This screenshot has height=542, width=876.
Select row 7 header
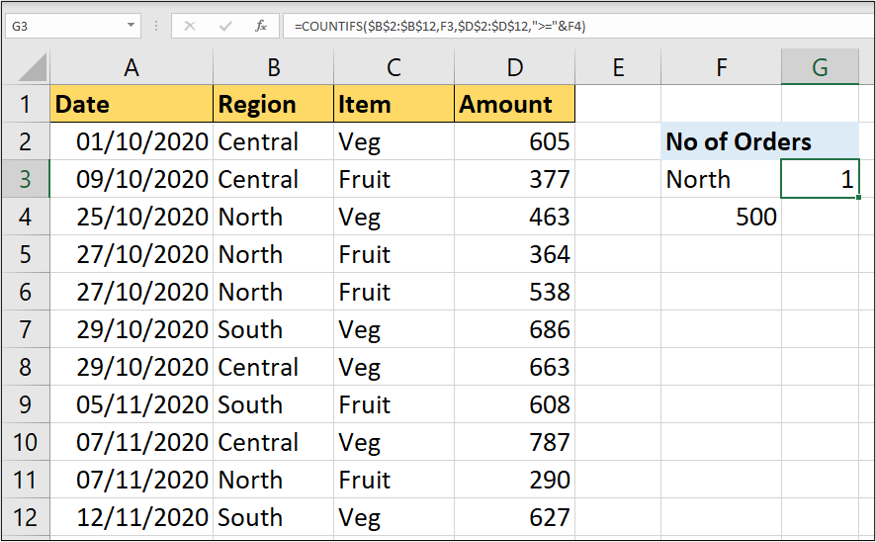[25, 329]
